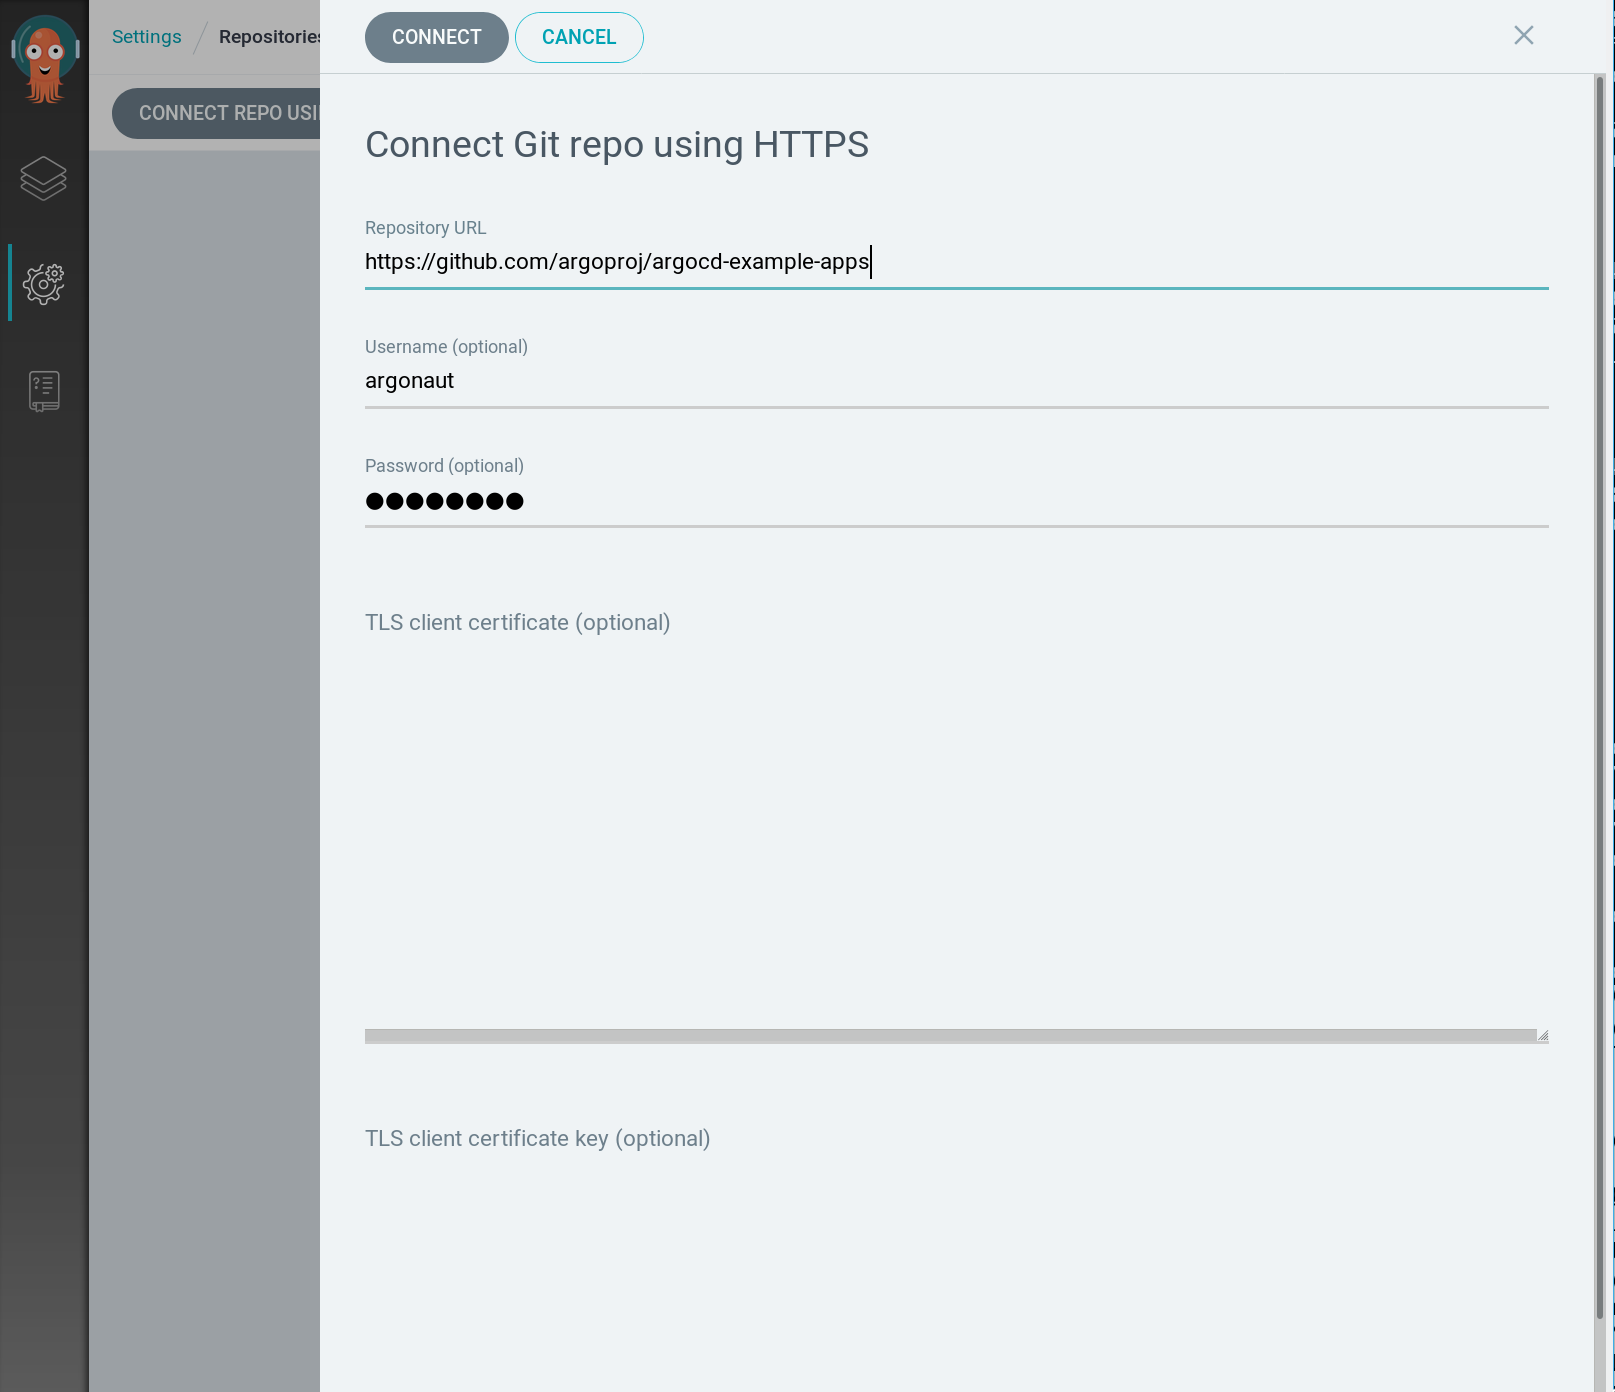Focus the Repository URL input field
This screenshot has width=1615, height=1392.
955,262
